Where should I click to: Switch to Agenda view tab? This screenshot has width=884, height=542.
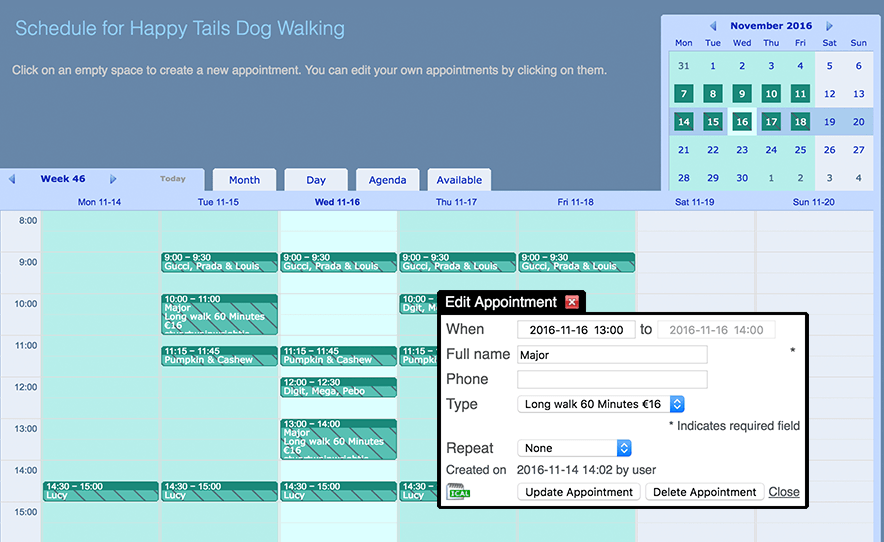387,180
